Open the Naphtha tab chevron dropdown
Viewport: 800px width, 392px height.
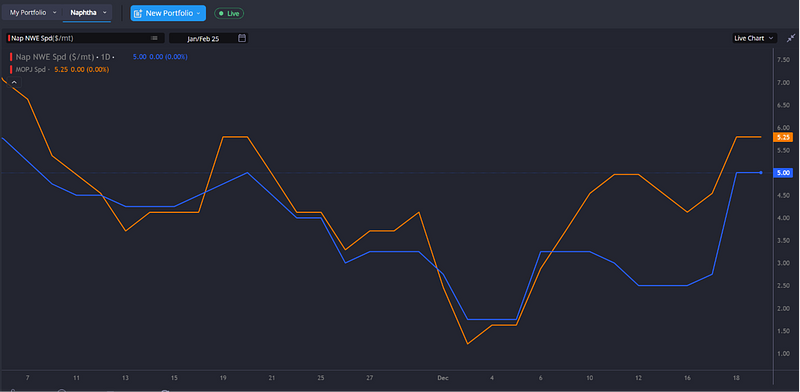[x=105, y=13]
